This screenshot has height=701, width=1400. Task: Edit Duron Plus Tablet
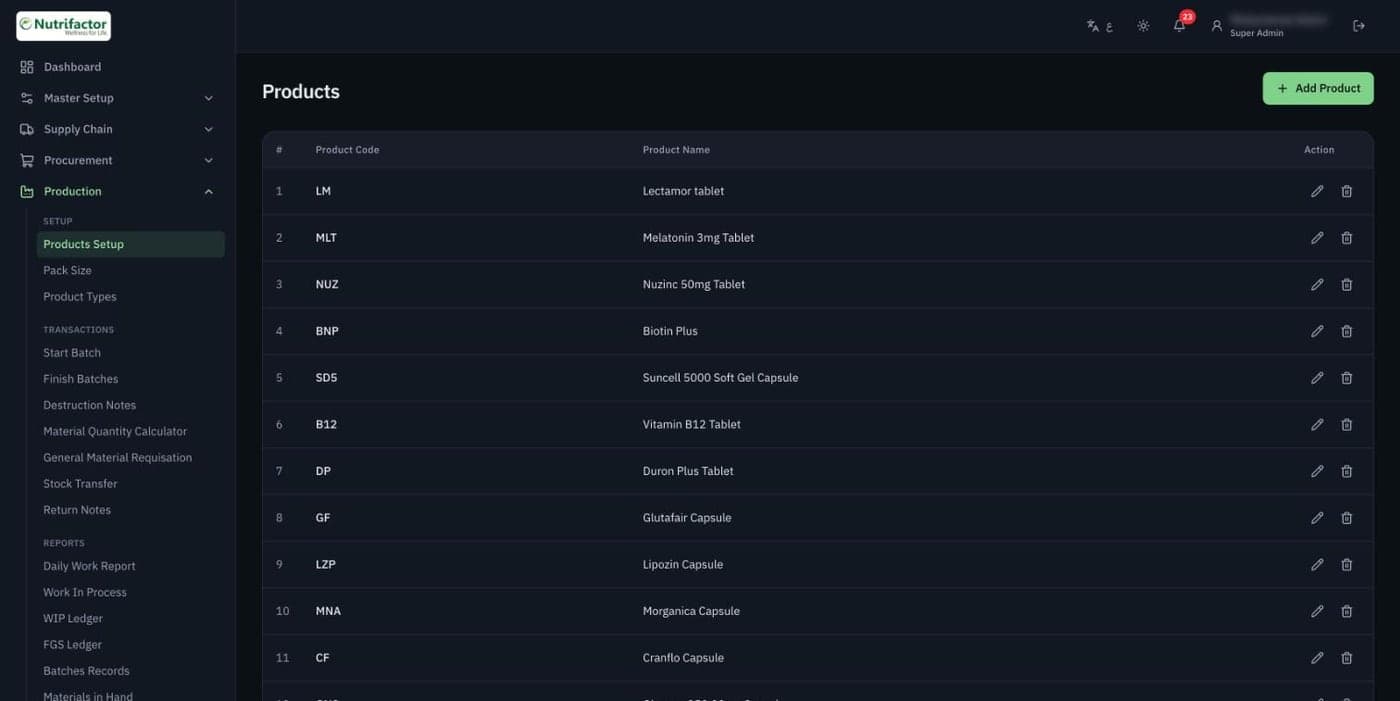pyautogui.click(x=1317, y=471)
